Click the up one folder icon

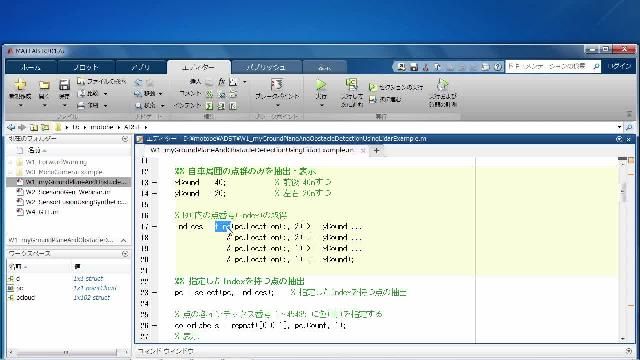34,127
